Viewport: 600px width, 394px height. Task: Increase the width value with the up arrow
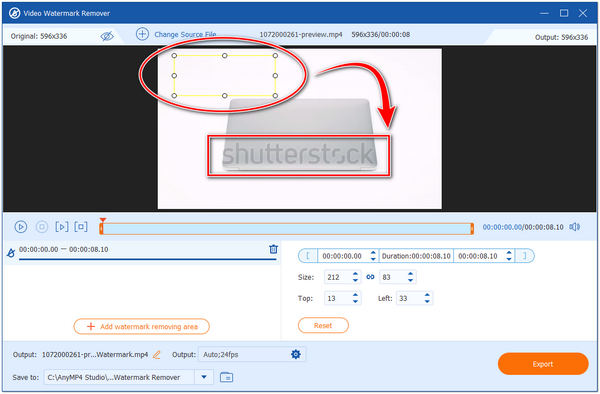pyautogui.click(x=355, y=274)
